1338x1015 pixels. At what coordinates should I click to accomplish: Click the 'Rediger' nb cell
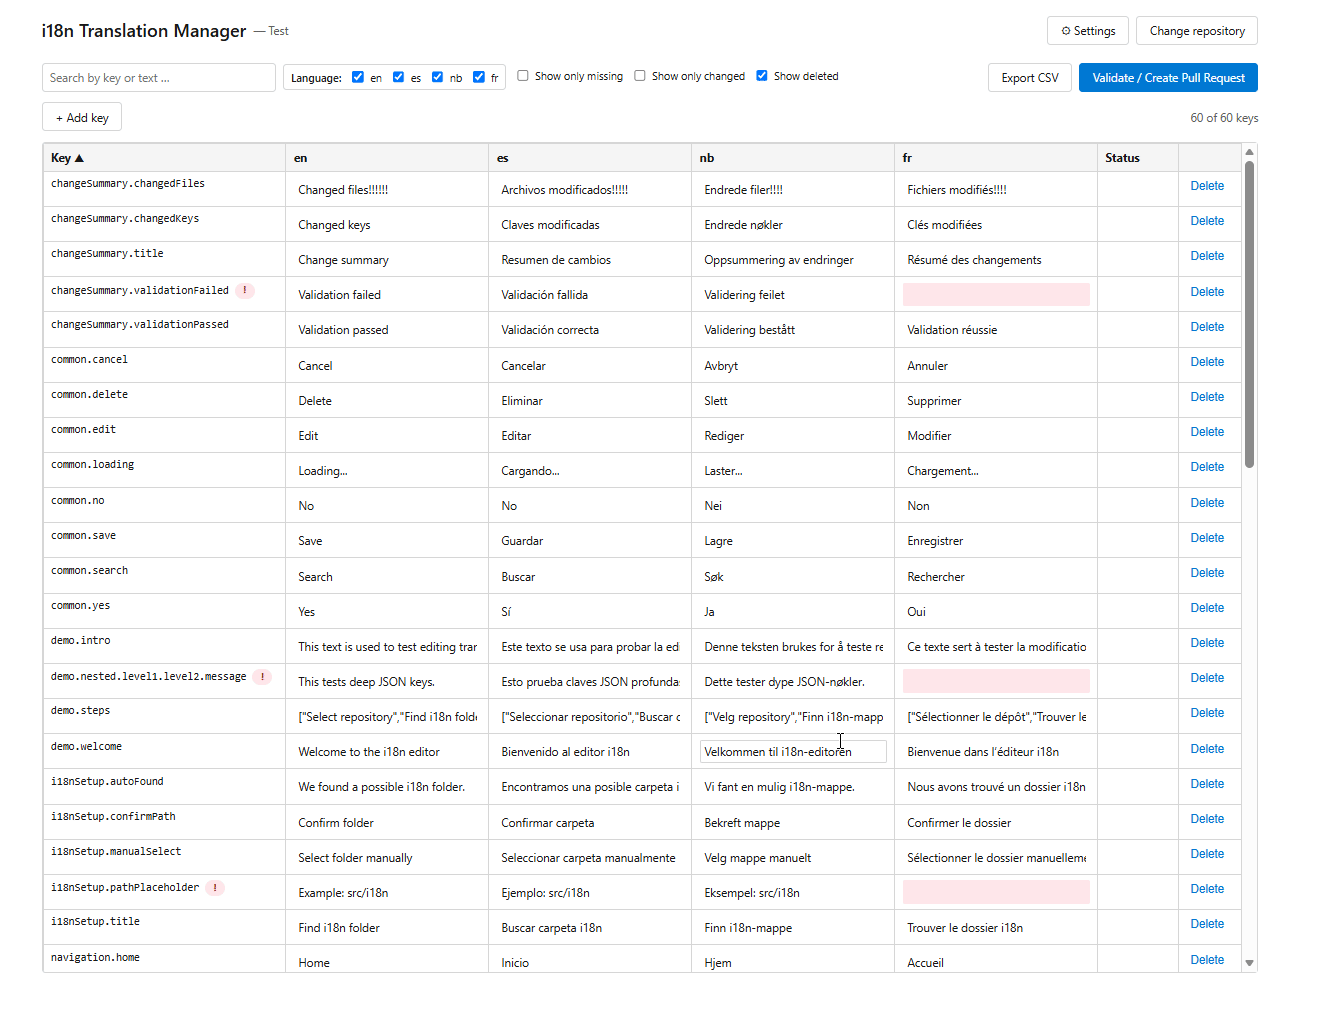[793, 435]
